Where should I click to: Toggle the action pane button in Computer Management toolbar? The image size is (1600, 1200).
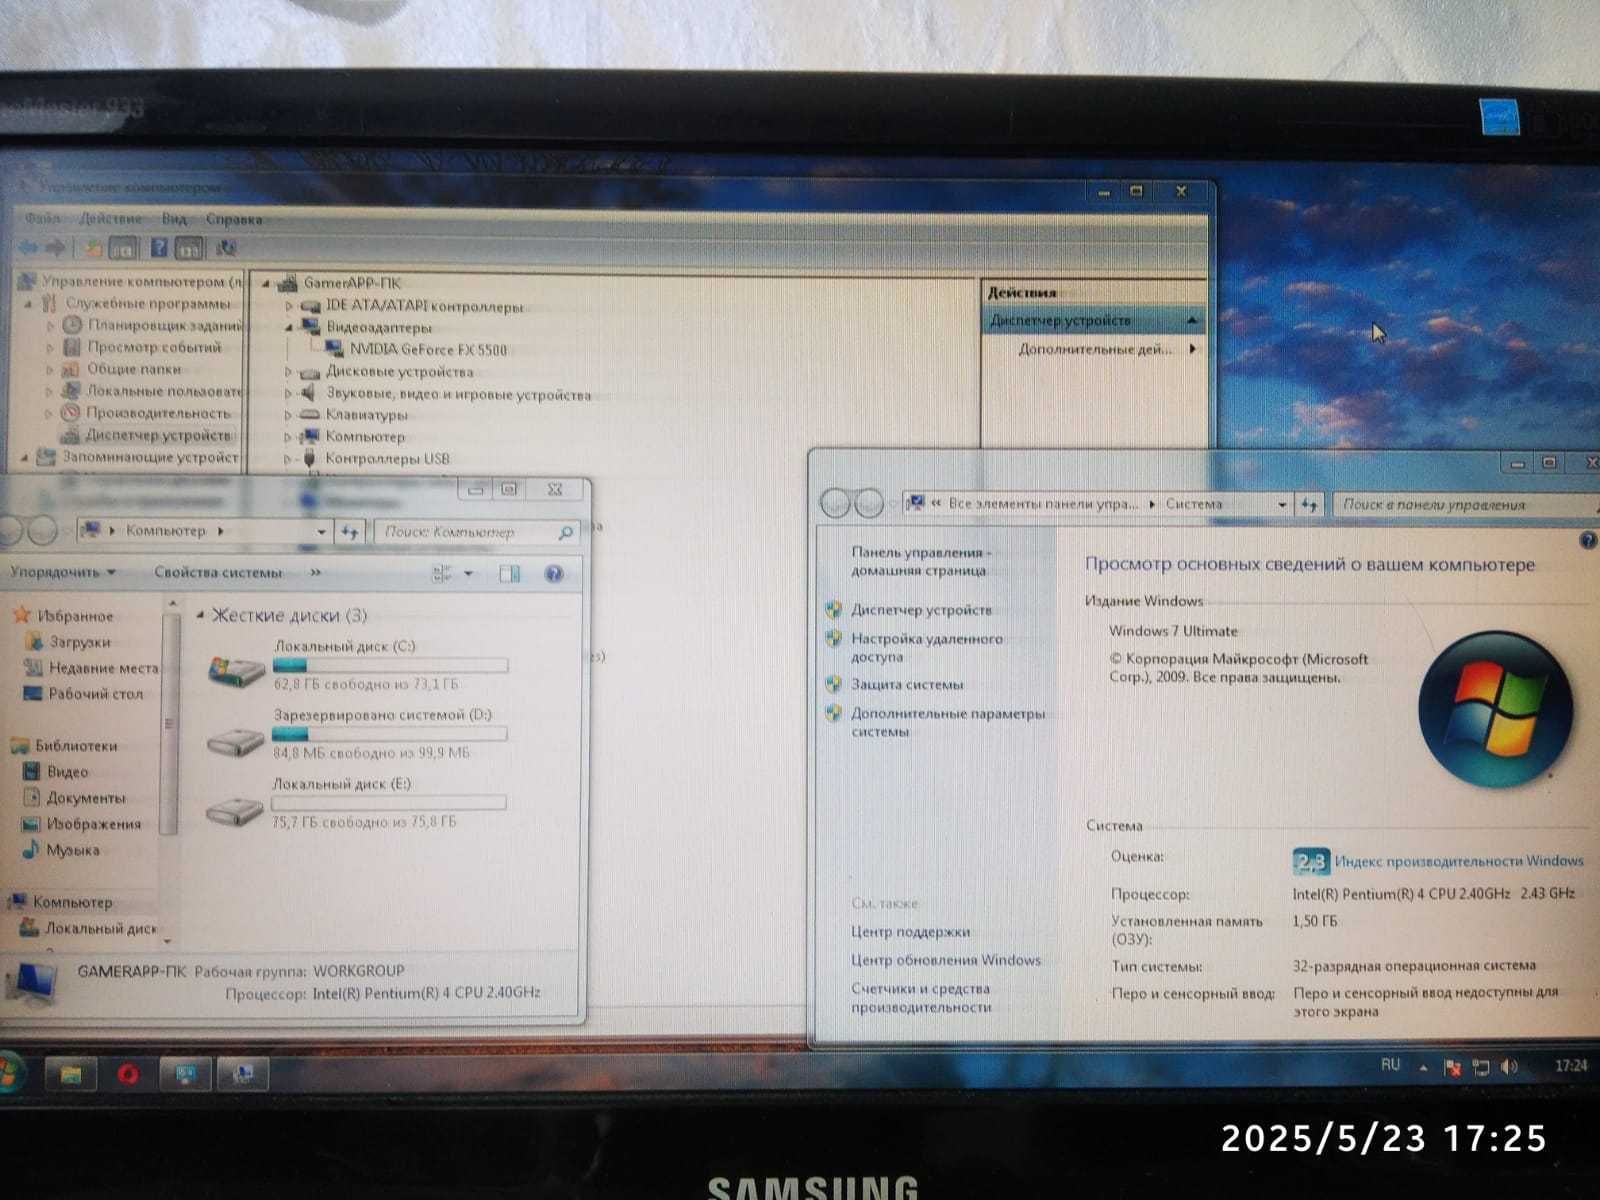pyautogui.click(x=190, y=247)
